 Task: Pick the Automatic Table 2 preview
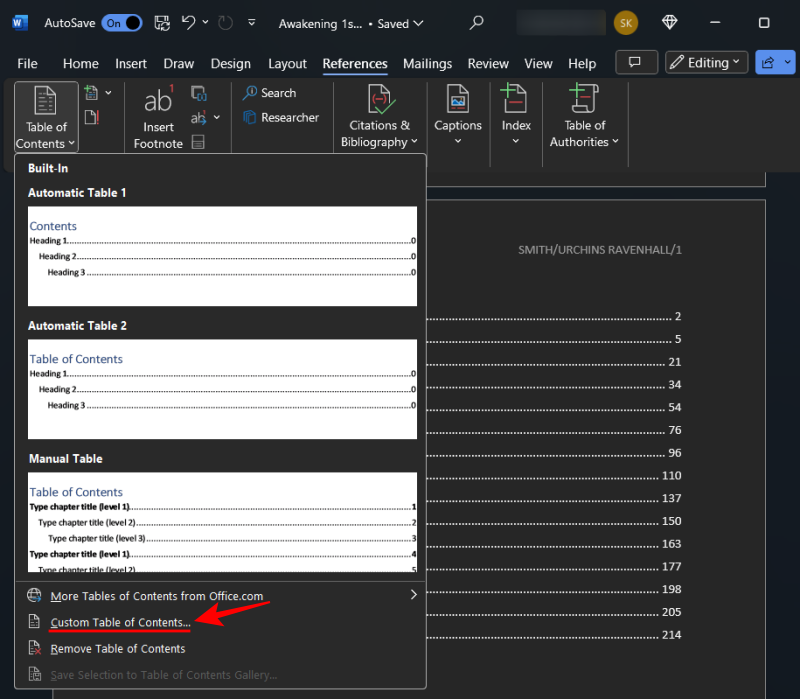coord(222,389)
